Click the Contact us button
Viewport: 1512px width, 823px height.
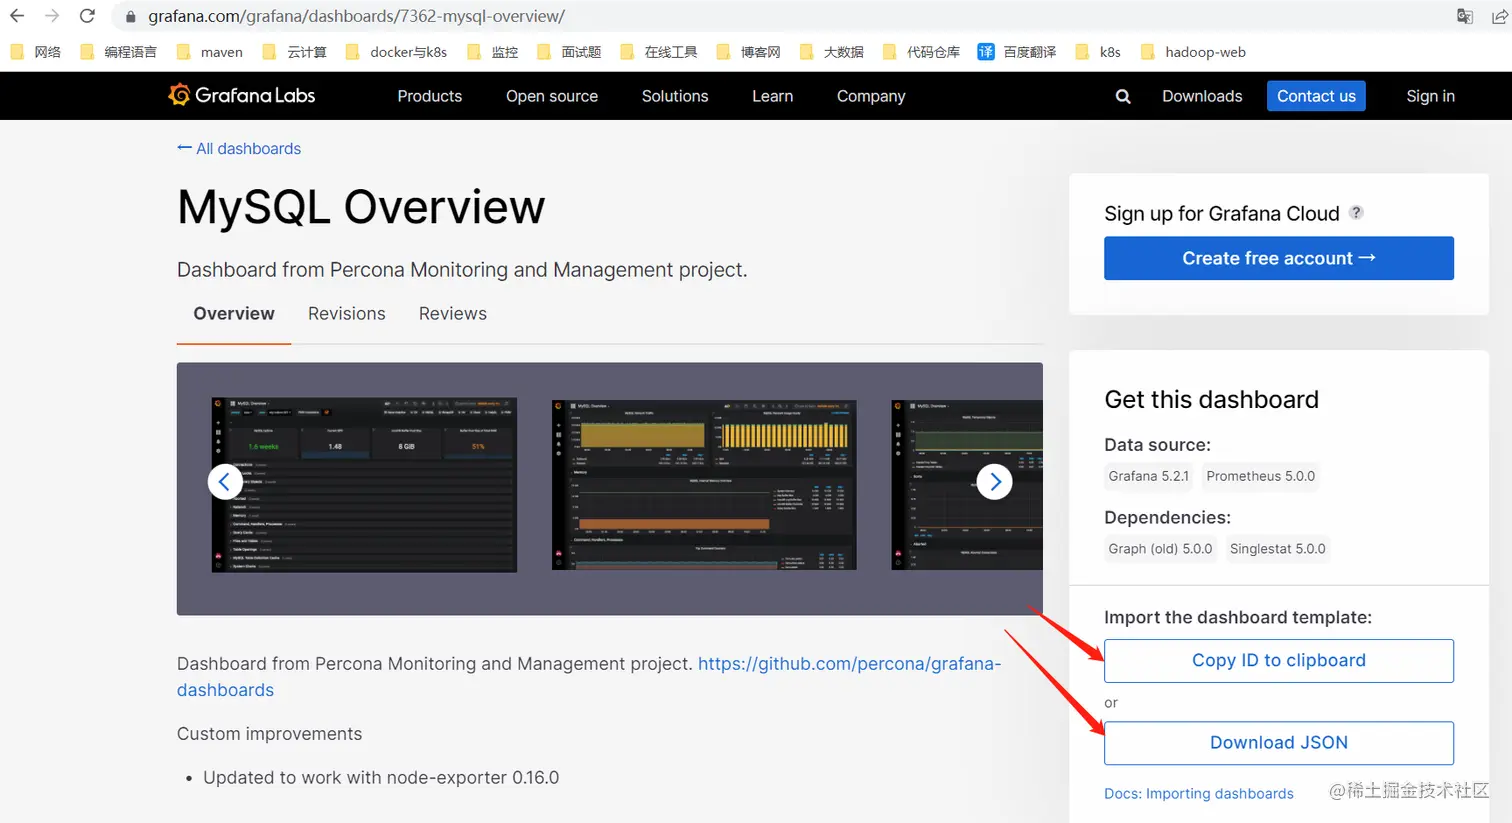1316,96
